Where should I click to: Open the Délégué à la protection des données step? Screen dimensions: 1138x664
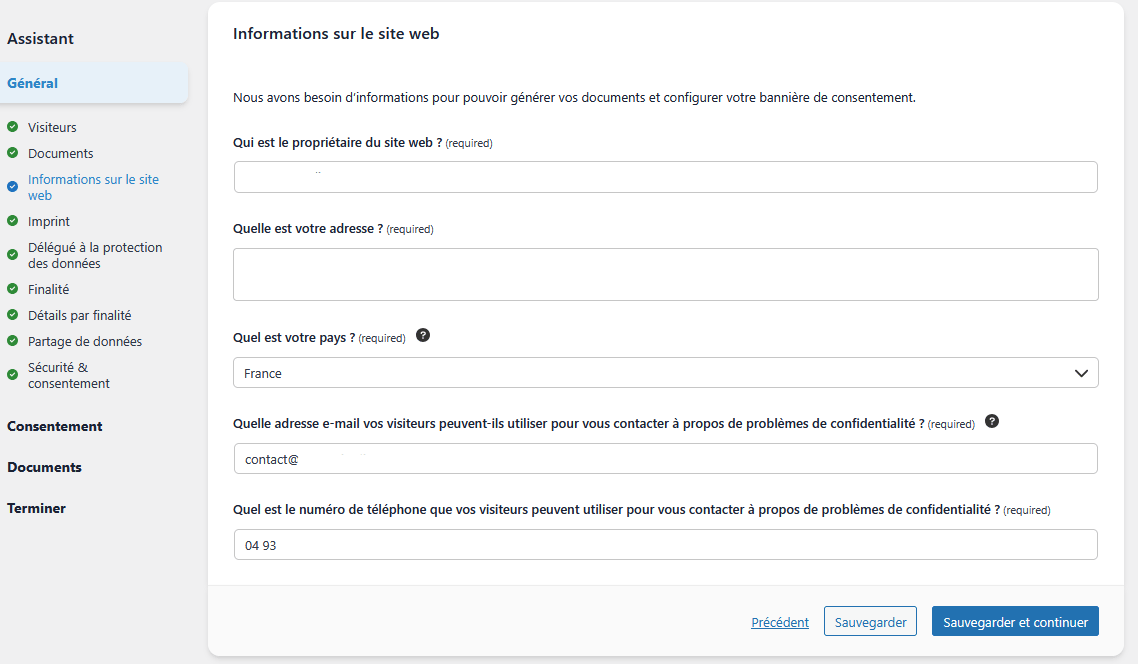click(x=95, y=255)
